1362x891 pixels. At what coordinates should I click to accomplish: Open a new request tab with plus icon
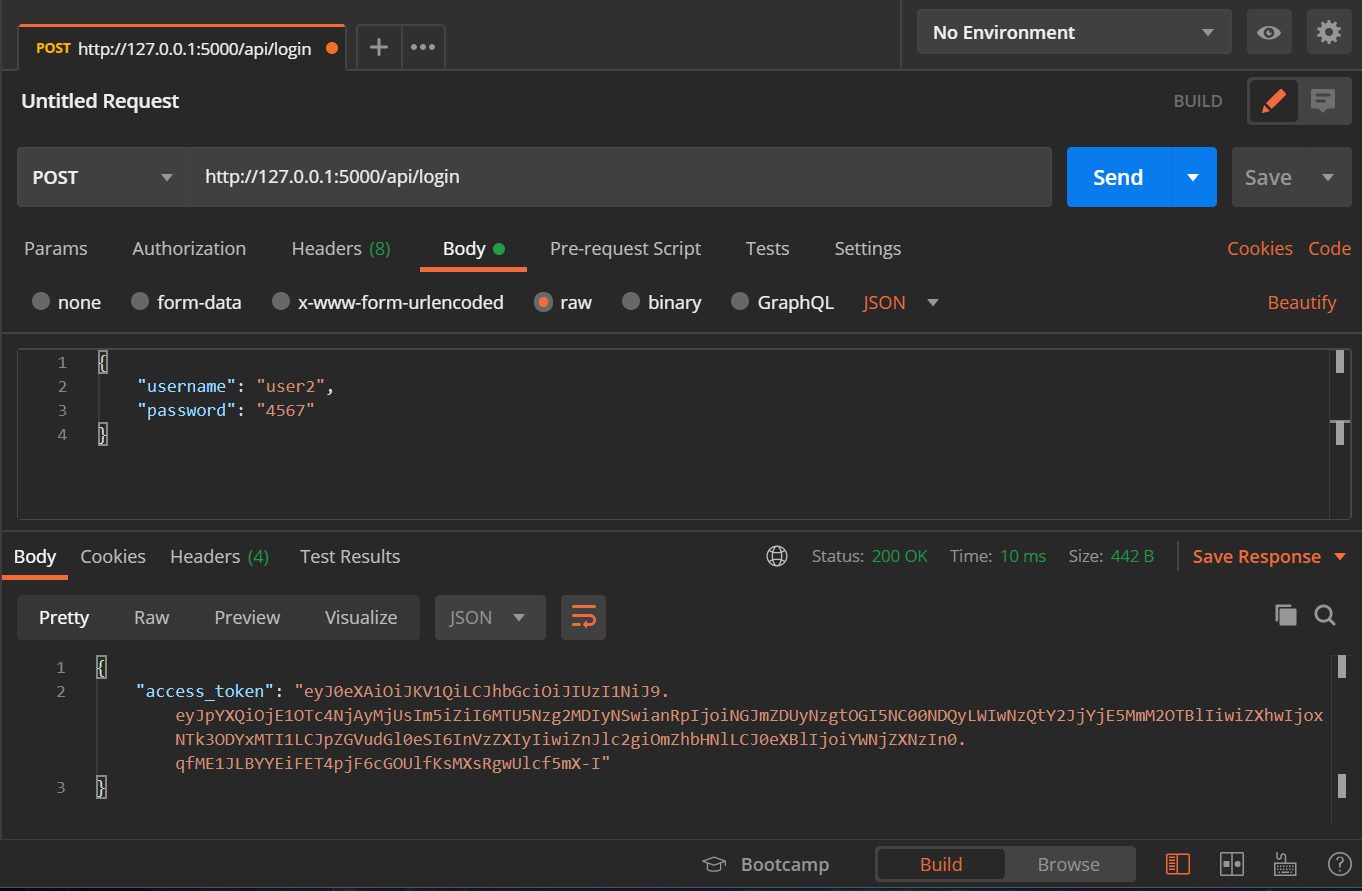379,47
